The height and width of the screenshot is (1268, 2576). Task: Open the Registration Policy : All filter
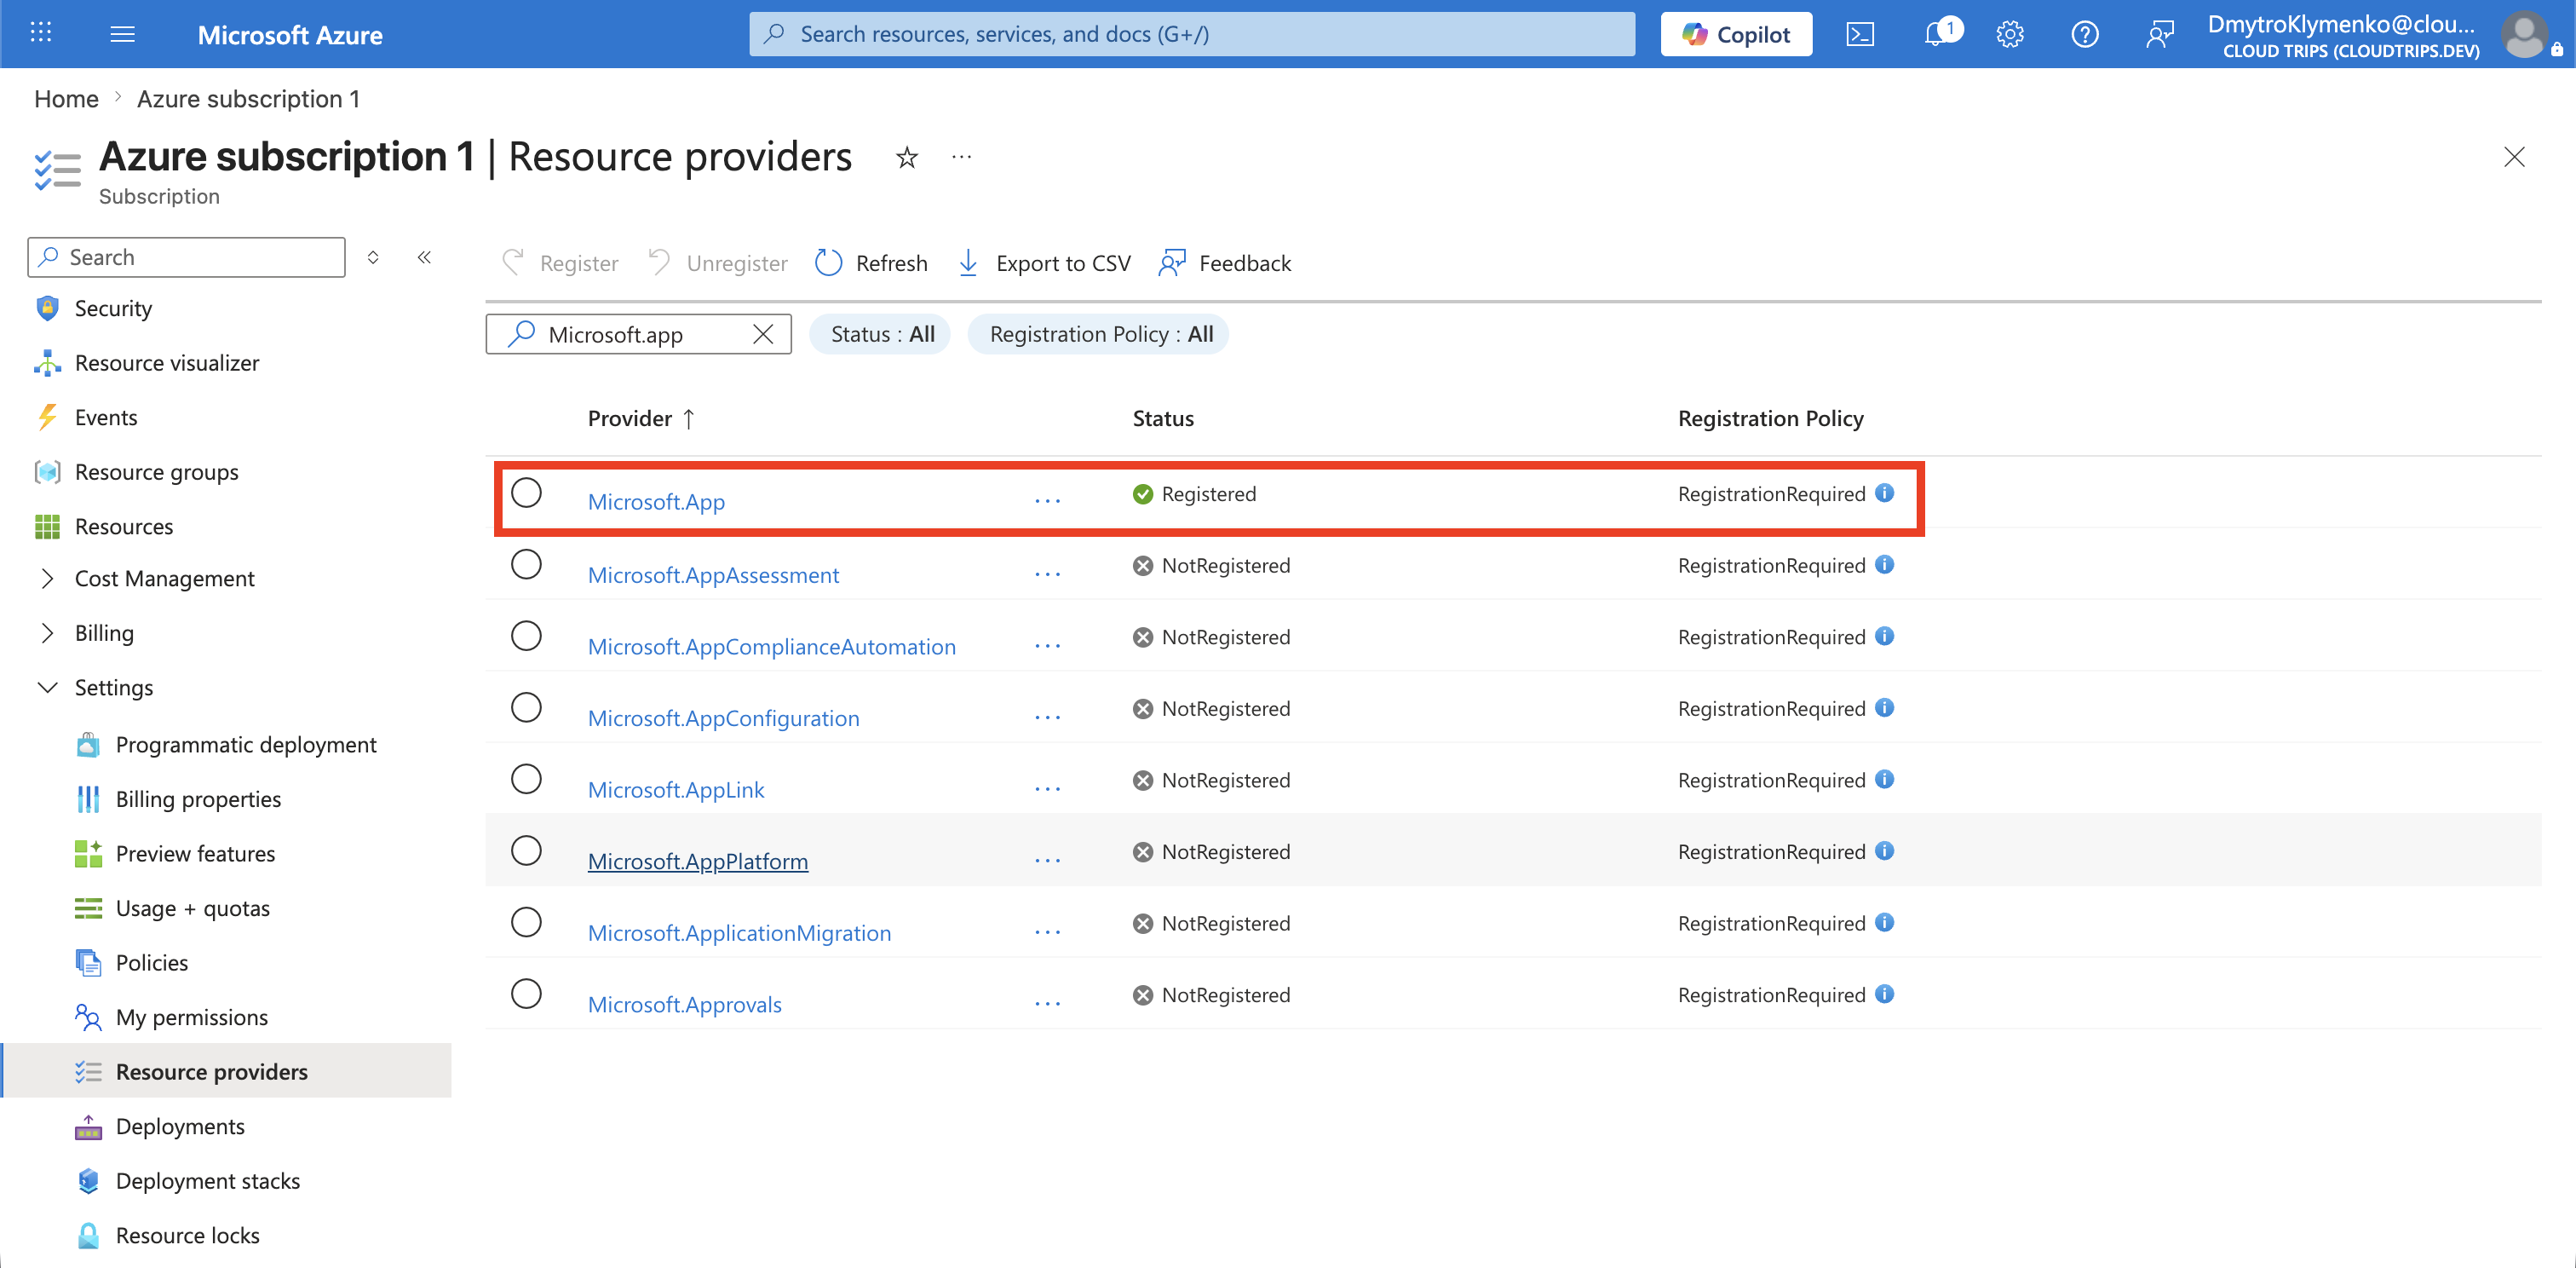click(x=1099, y=334)
